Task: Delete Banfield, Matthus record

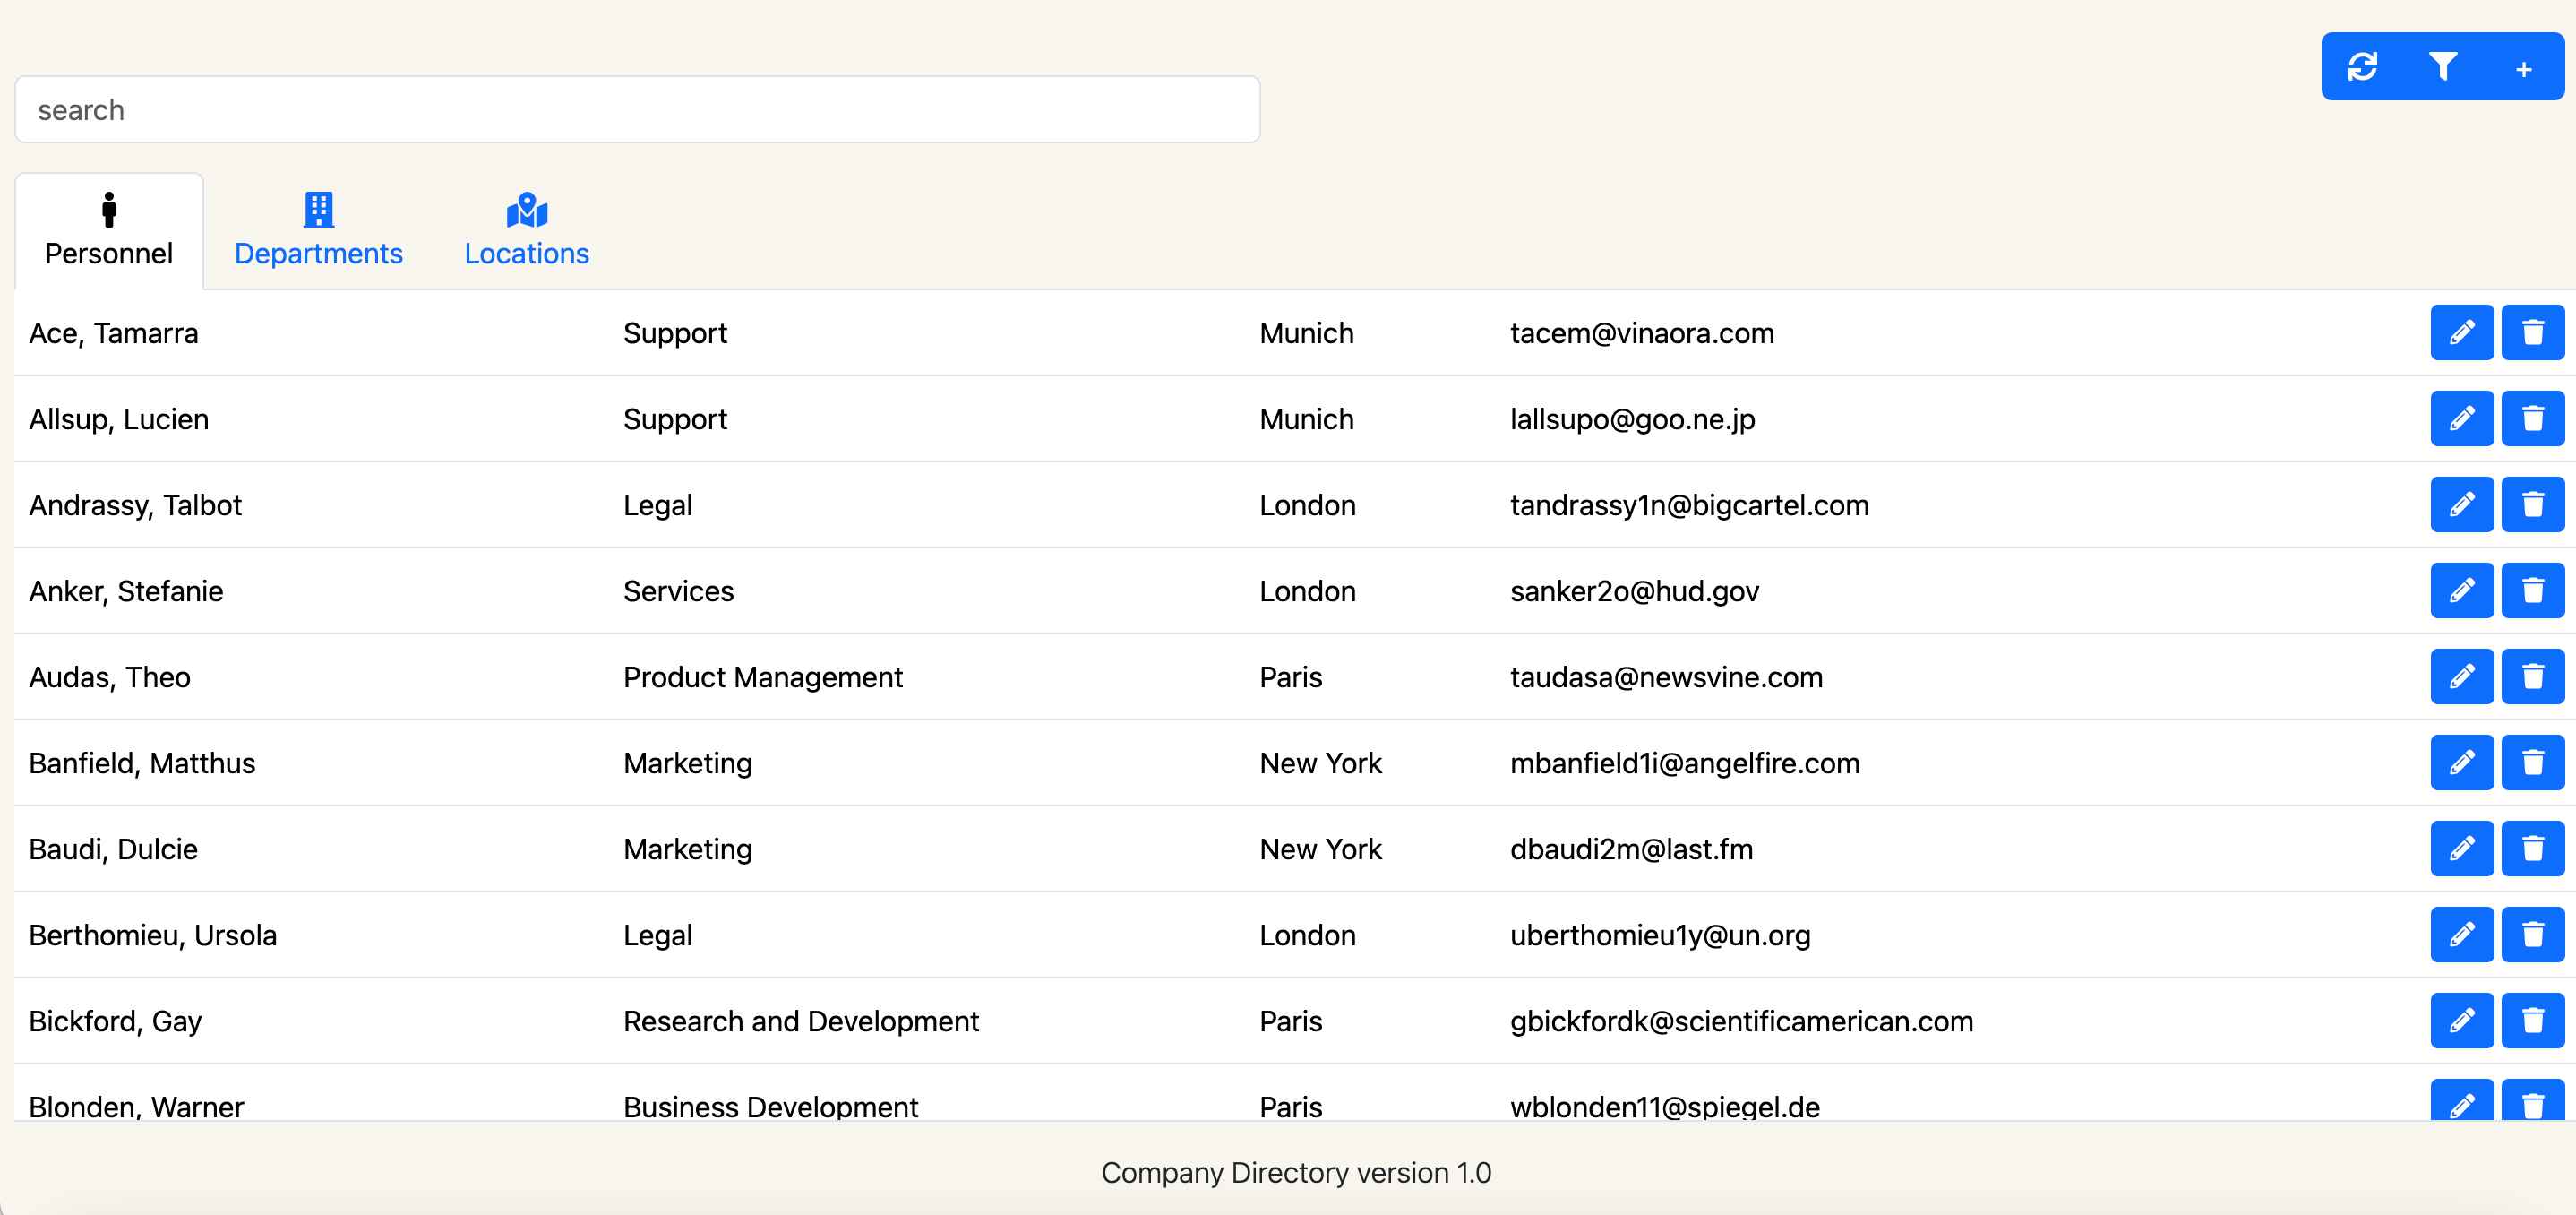Action: [x=2532, y=762]
